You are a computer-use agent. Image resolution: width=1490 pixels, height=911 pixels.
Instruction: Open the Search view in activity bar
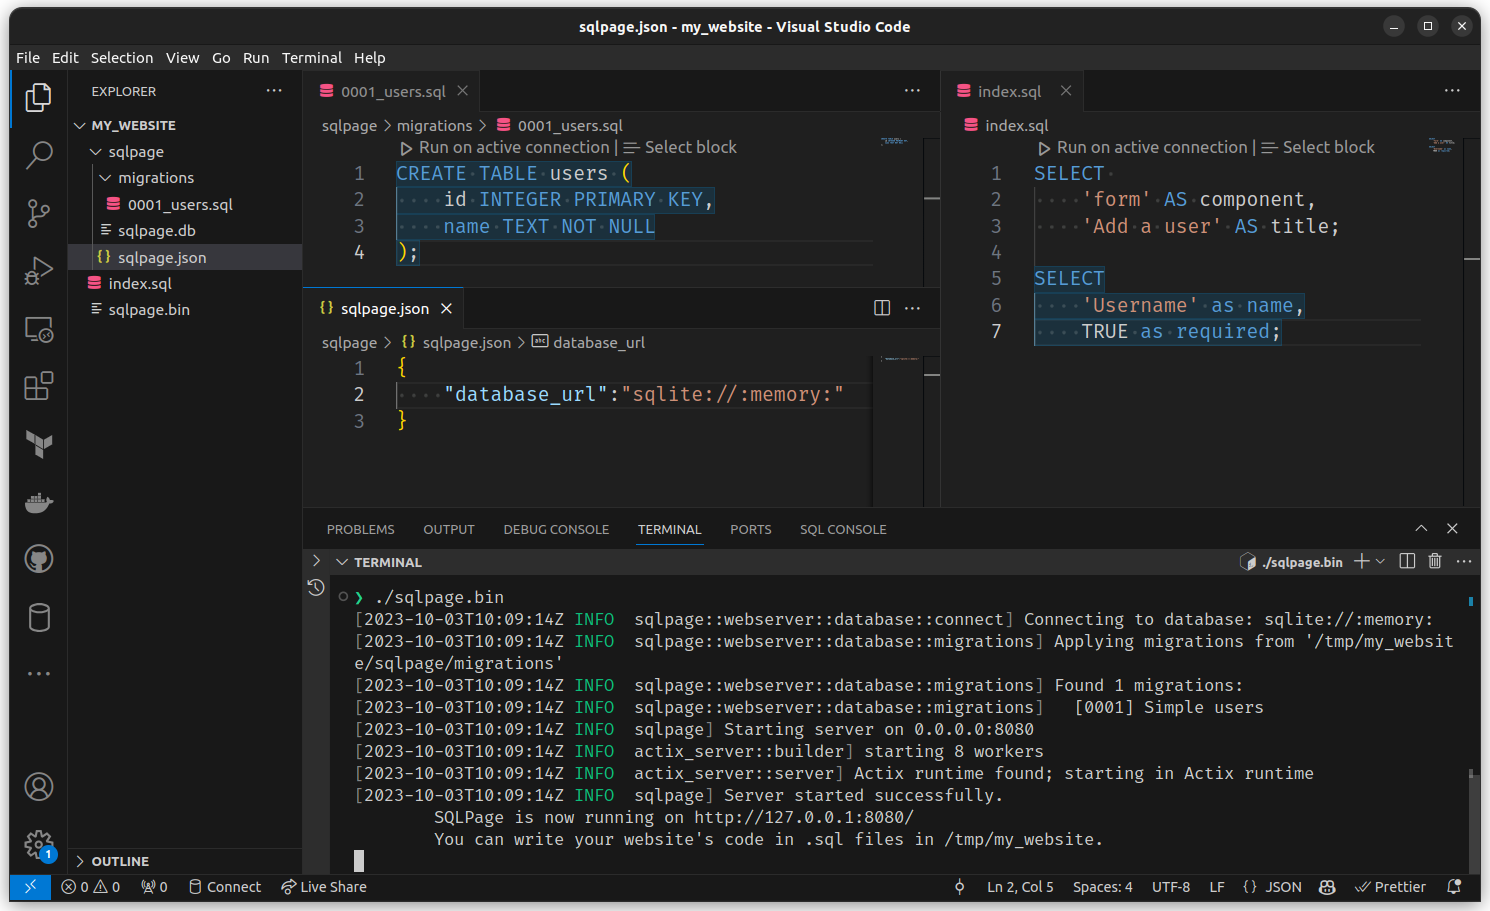[38, 155]
